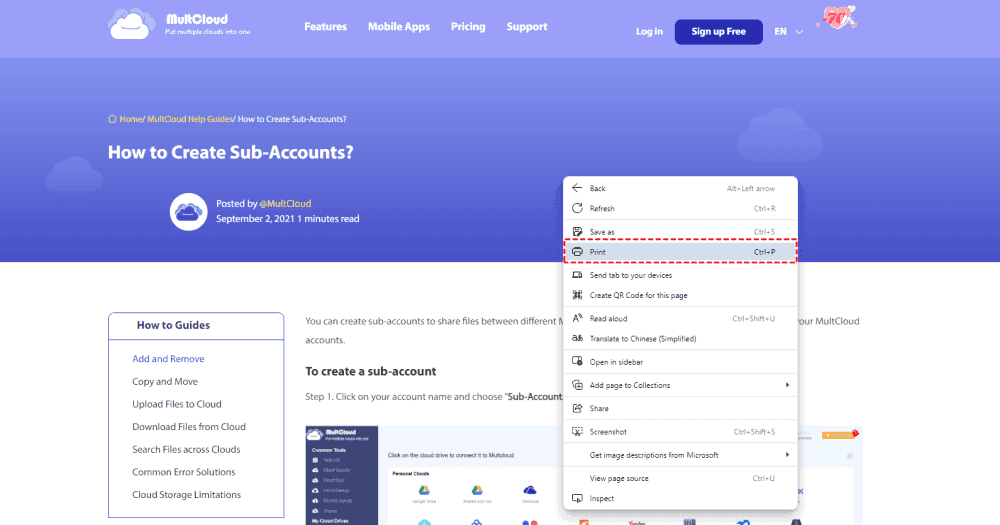Go to Pricing page
The image size is (1000, 525).
(468, 27)
